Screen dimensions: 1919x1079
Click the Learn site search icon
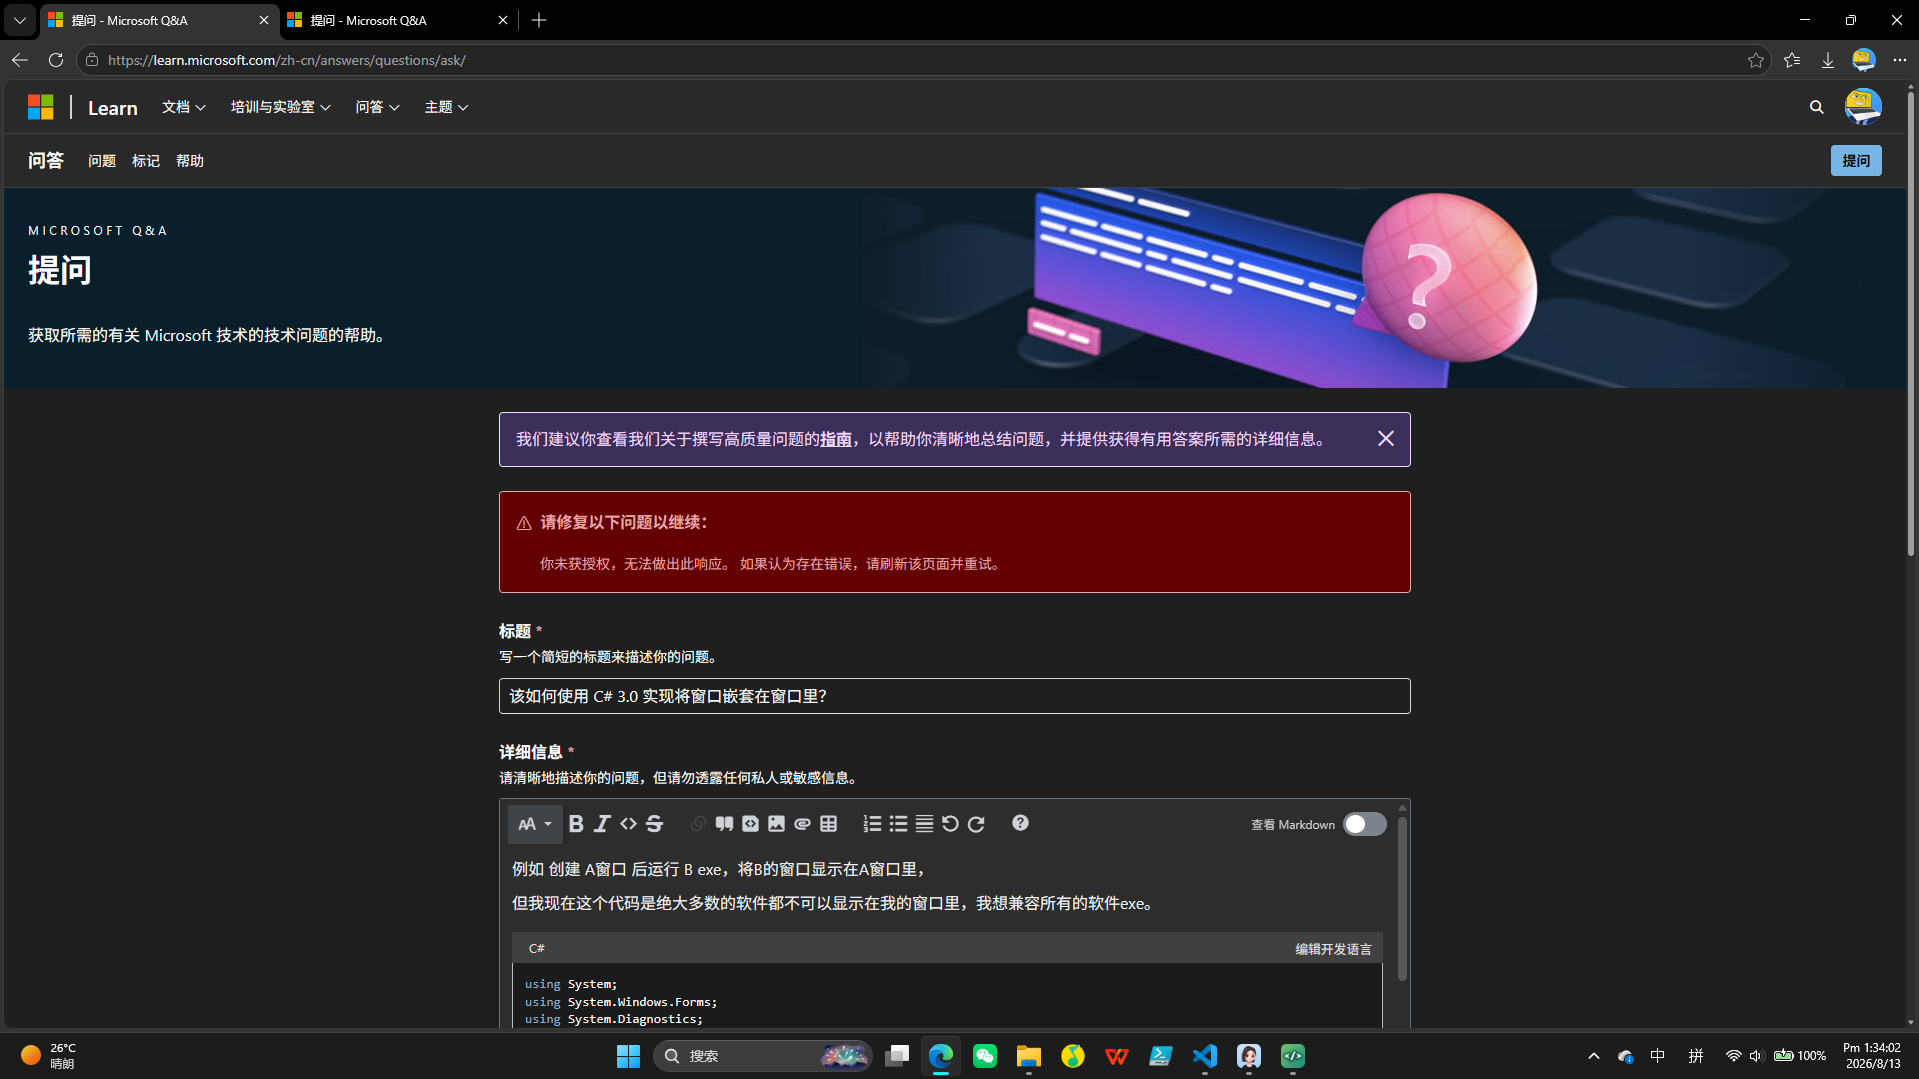tap(1816, 107)
